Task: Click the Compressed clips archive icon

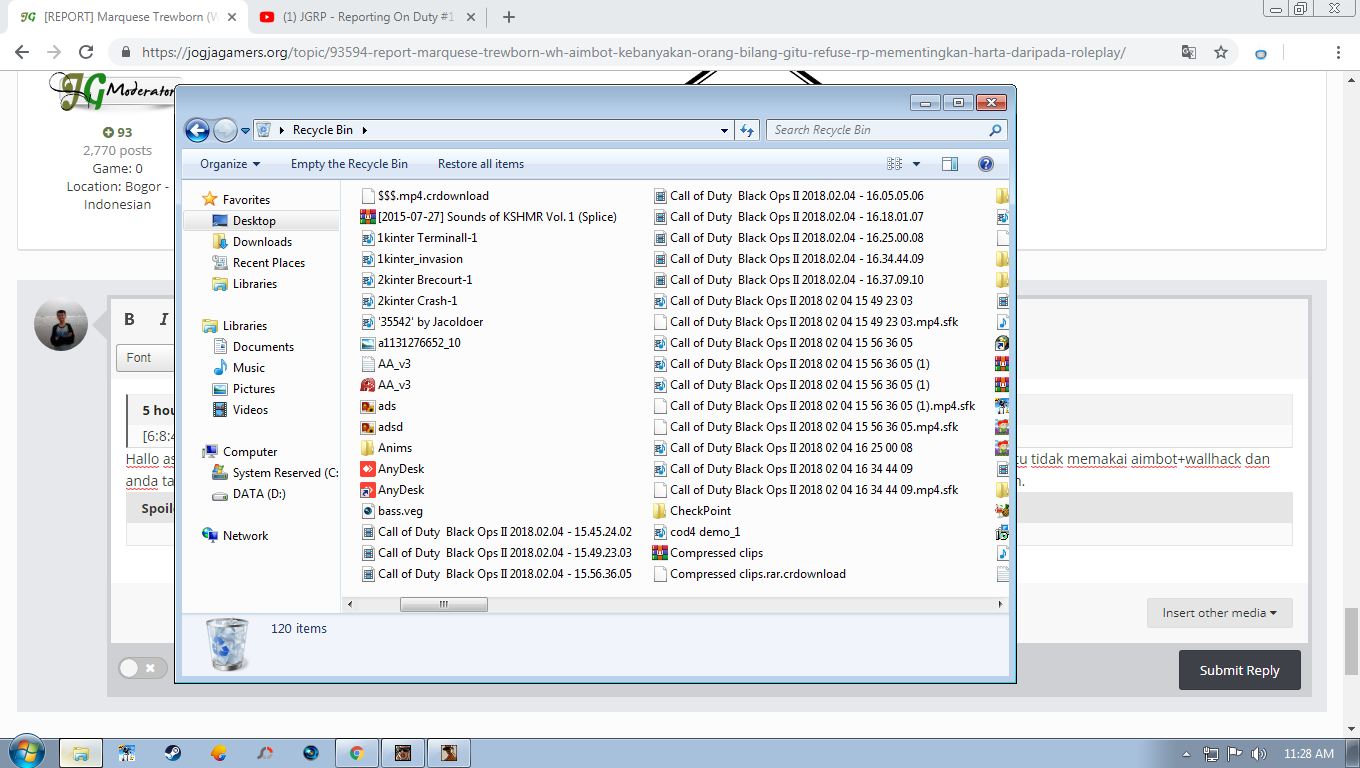Action: click(x=660, y=553)
